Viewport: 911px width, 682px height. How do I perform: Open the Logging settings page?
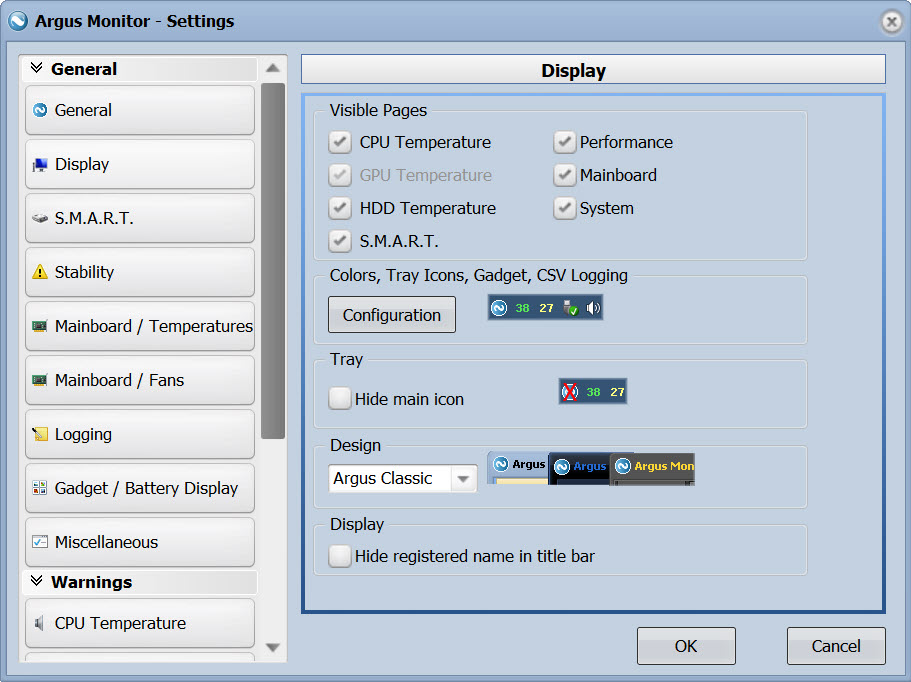(140, 435)
